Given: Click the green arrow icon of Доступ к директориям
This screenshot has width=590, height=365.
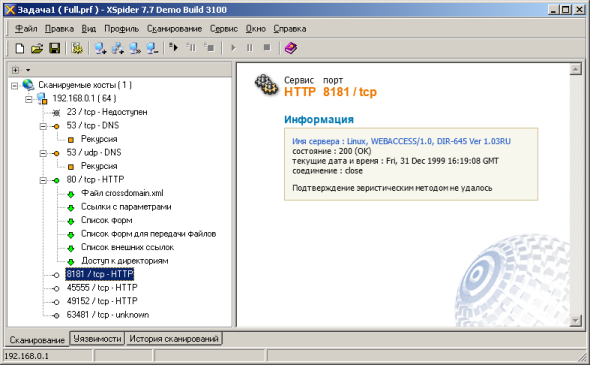Looking at the screenshot, I should tap(71, 262).
